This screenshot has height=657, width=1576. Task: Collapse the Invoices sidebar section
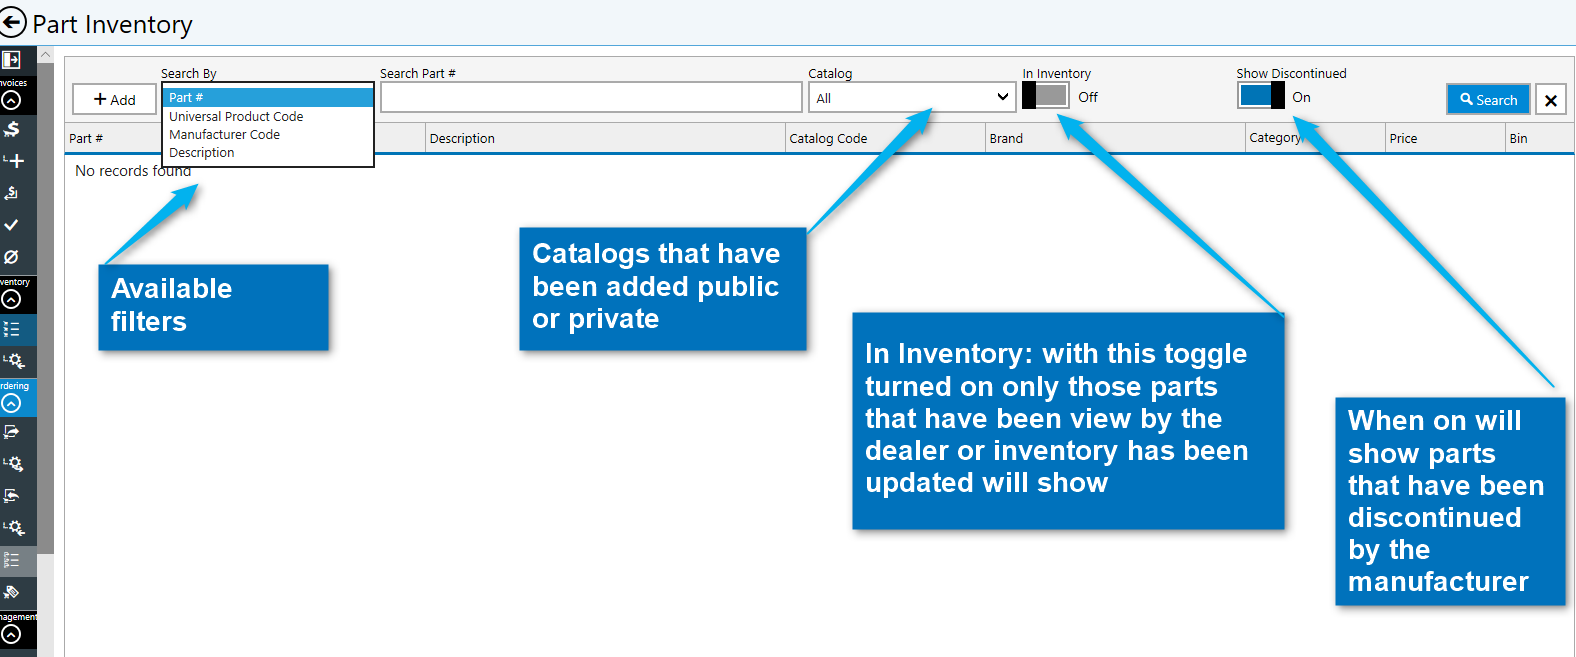pyautogui.click(x=11, y=100)
